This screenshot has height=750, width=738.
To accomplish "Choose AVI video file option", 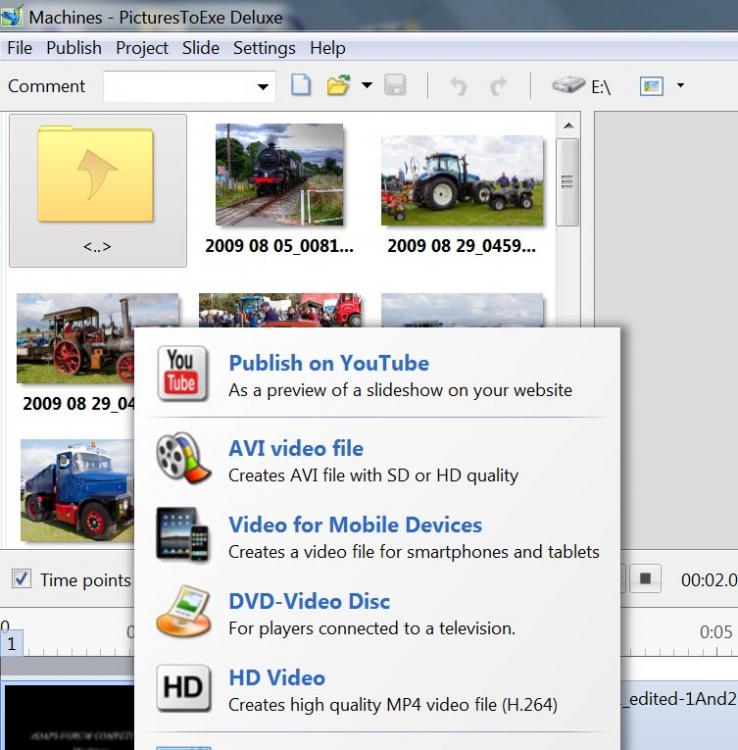I will point(296,448).
